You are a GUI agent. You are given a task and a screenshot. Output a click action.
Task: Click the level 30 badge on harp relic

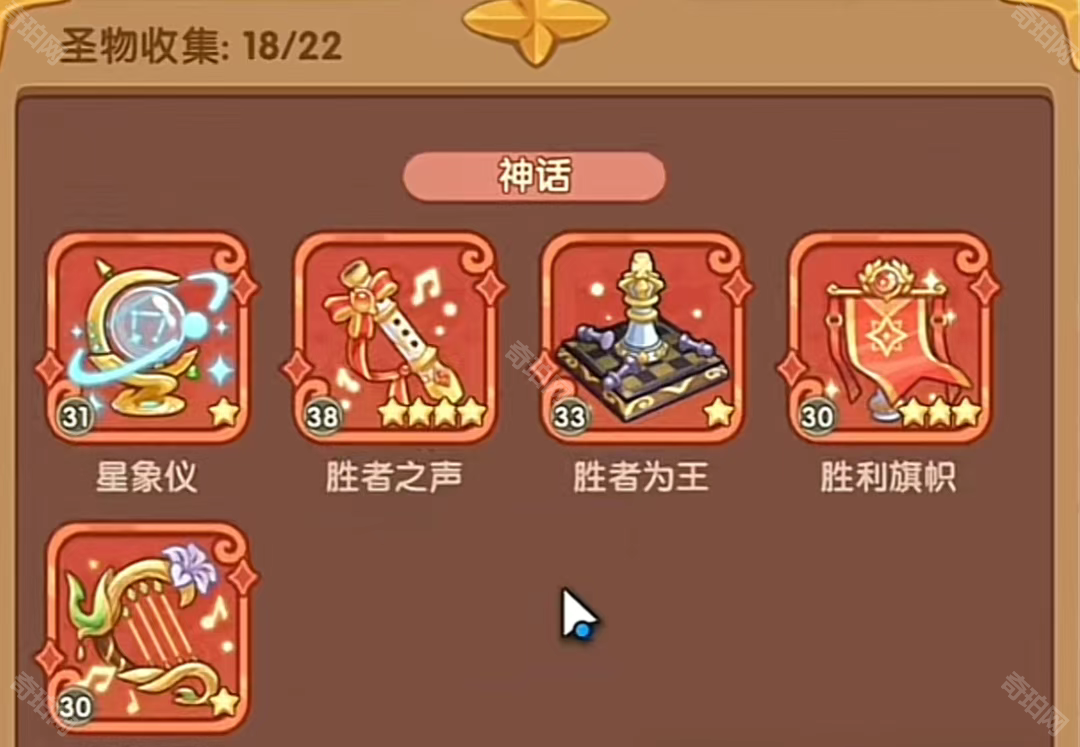tap(75, 707)
